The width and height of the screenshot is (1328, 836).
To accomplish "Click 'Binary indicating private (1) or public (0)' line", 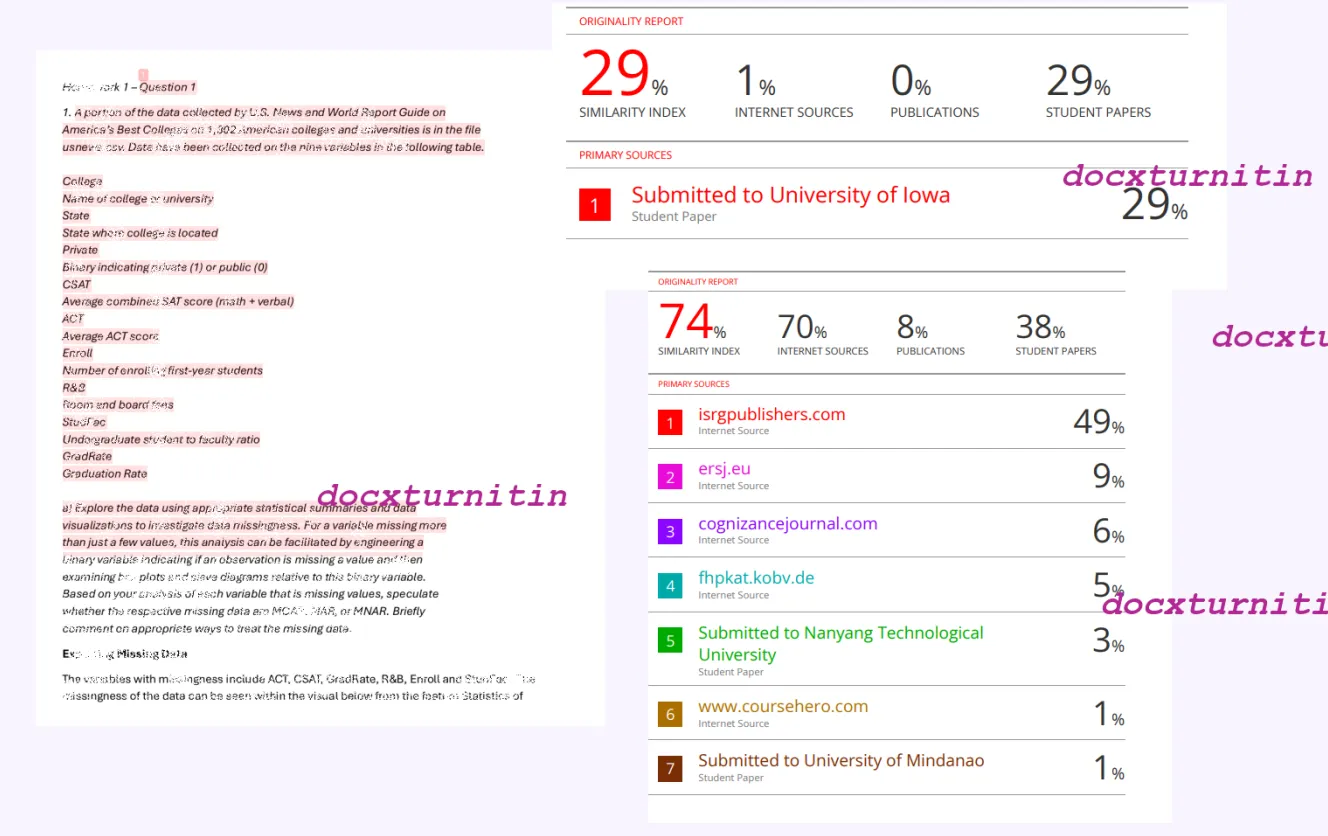I will coord(165,267).
